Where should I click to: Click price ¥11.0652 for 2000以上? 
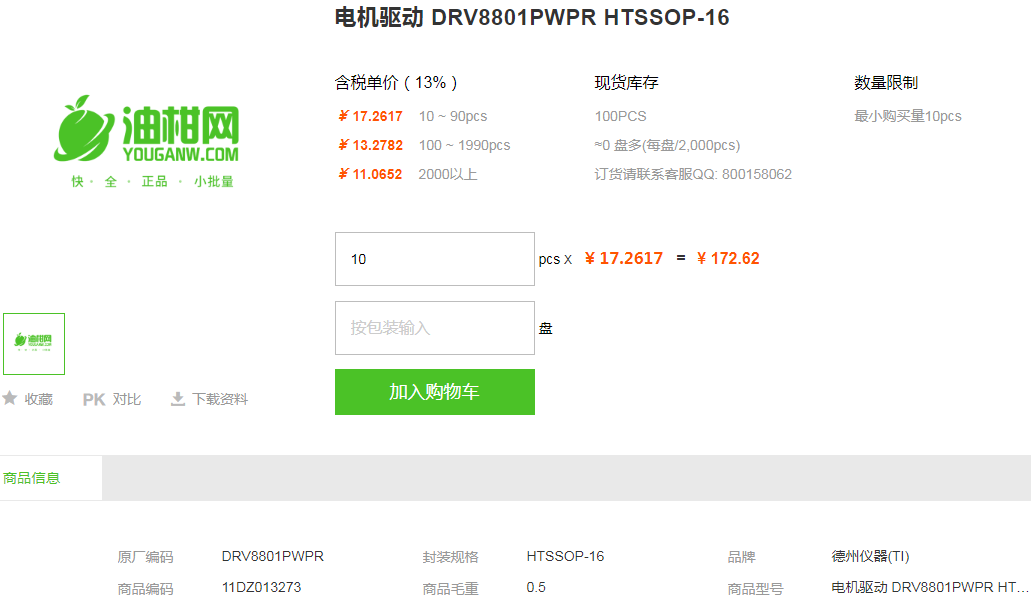point(370,174)
